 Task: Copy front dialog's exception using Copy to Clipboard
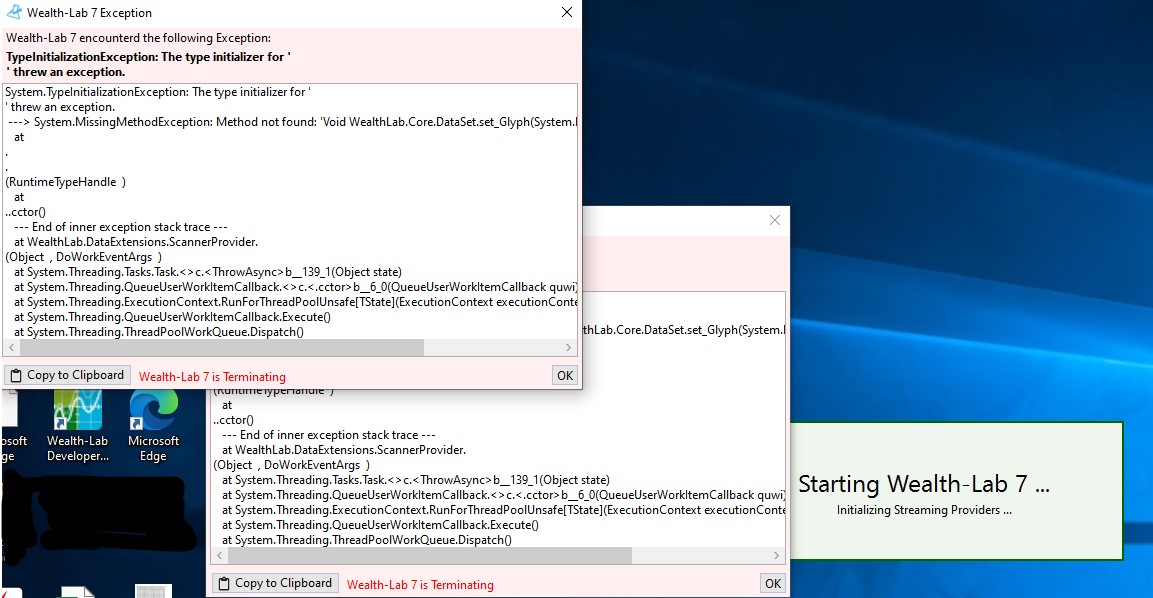tap(68, 375)
